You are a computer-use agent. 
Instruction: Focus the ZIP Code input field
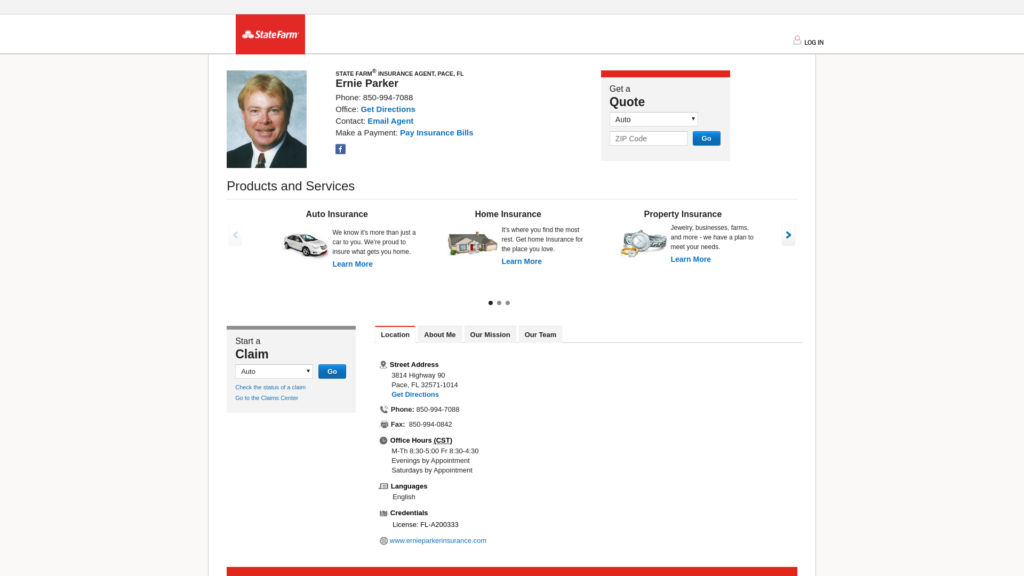point(648,139)
